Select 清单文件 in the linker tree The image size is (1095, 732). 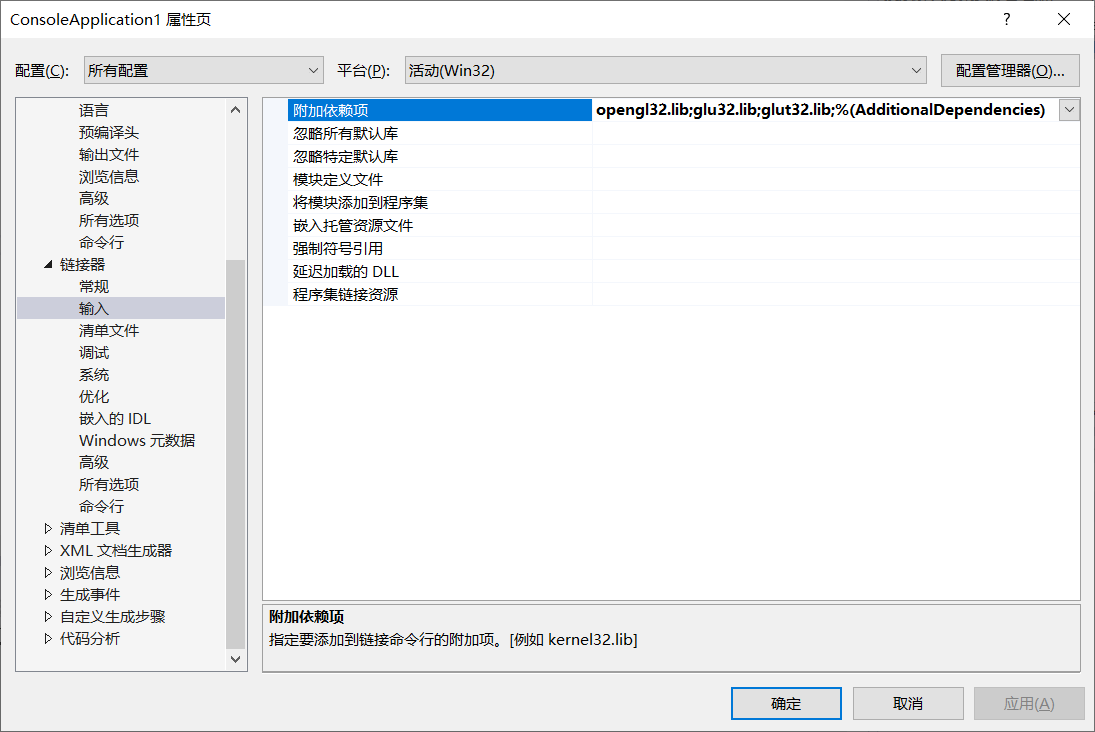coord(109,330)
